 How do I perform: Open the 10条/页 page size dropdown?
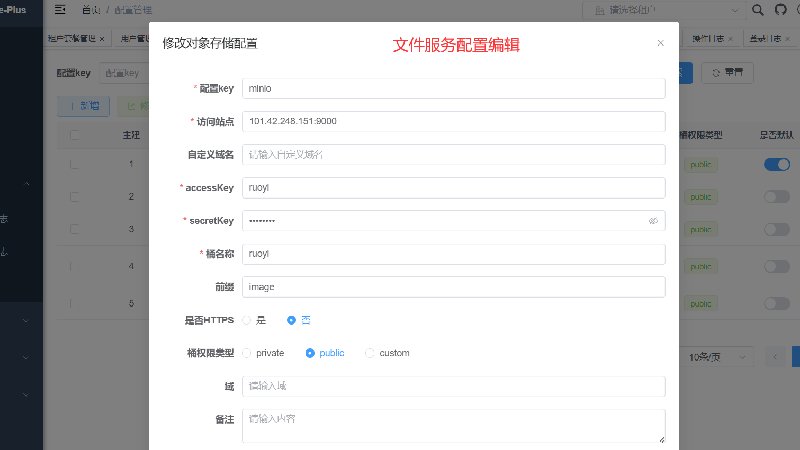tap(715, 357)
